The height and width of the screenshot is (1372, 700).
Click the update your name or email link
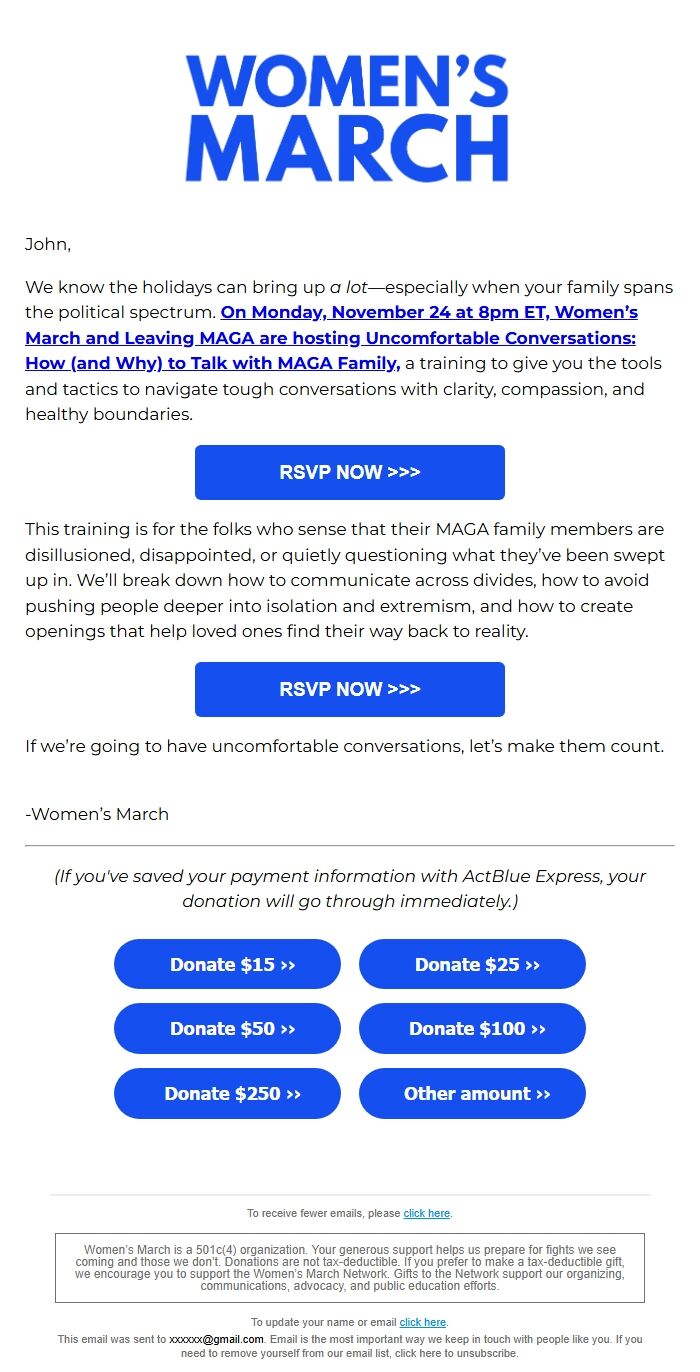422,1321
